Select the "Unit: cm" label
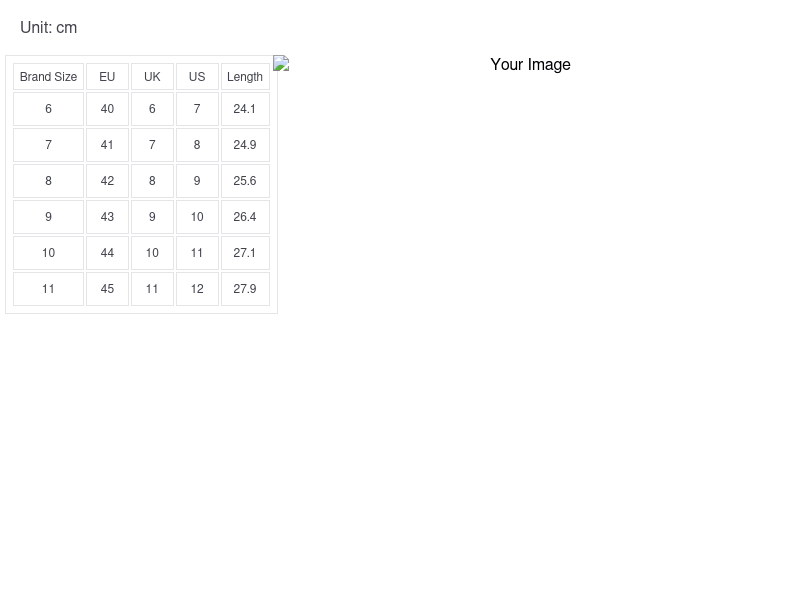The height and width of the screenshot is (600, 800). [48, 28]
